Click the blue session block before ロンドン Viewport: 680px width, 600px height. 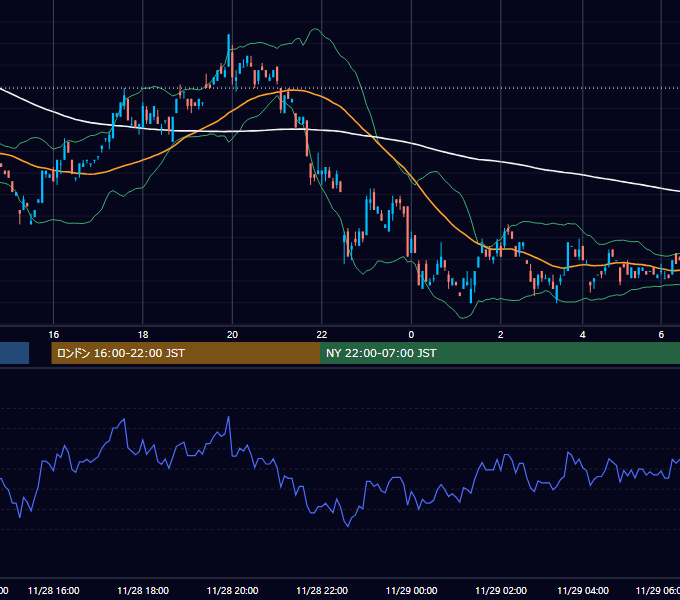click(x=14, y=353)
